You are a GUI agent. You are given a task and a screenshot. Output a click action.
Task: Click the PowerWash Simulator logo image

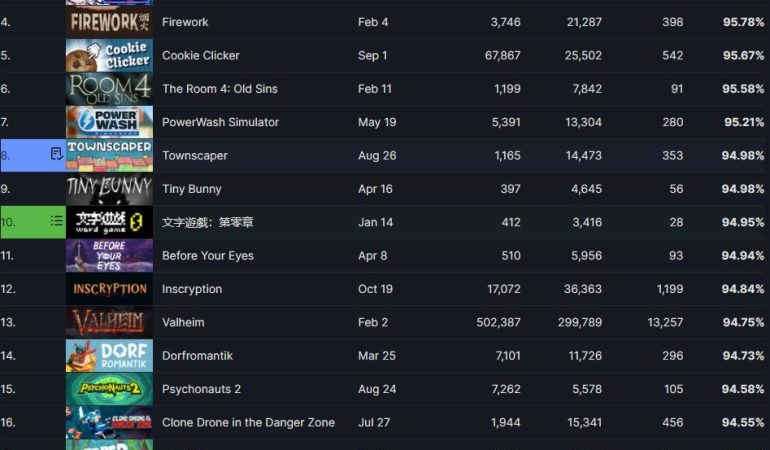pyautogui.click(x=110, y=122)
